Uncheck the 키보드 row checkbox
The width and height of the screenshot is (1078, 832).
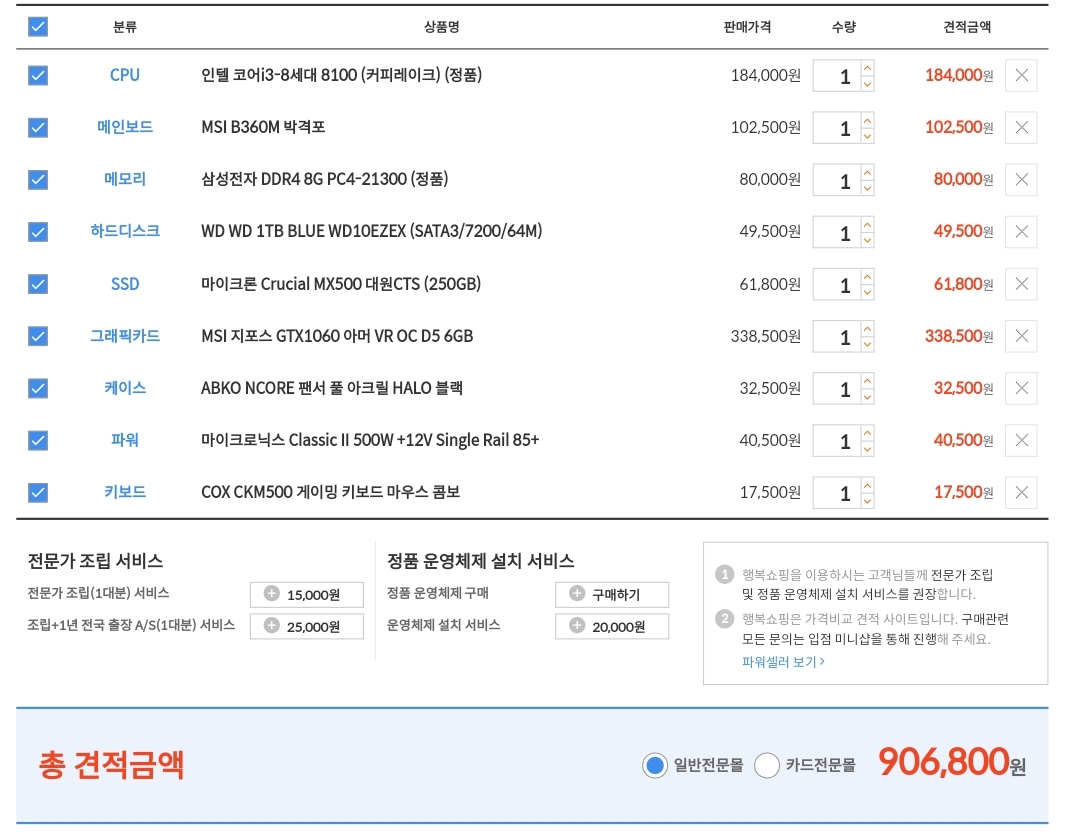(38, 492)
